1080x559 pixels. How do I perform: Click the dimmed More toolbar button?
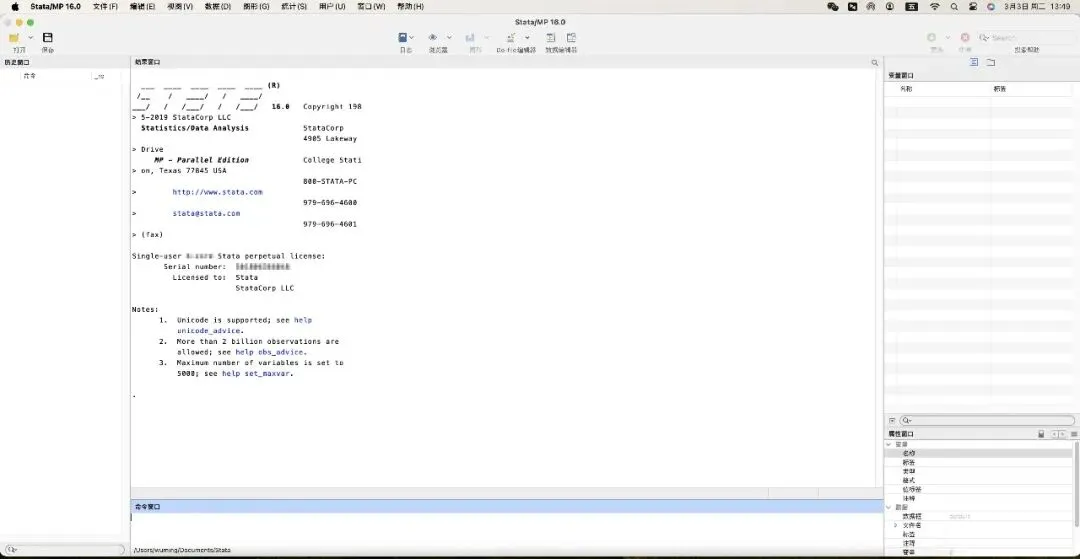click(x=931, y=38)
